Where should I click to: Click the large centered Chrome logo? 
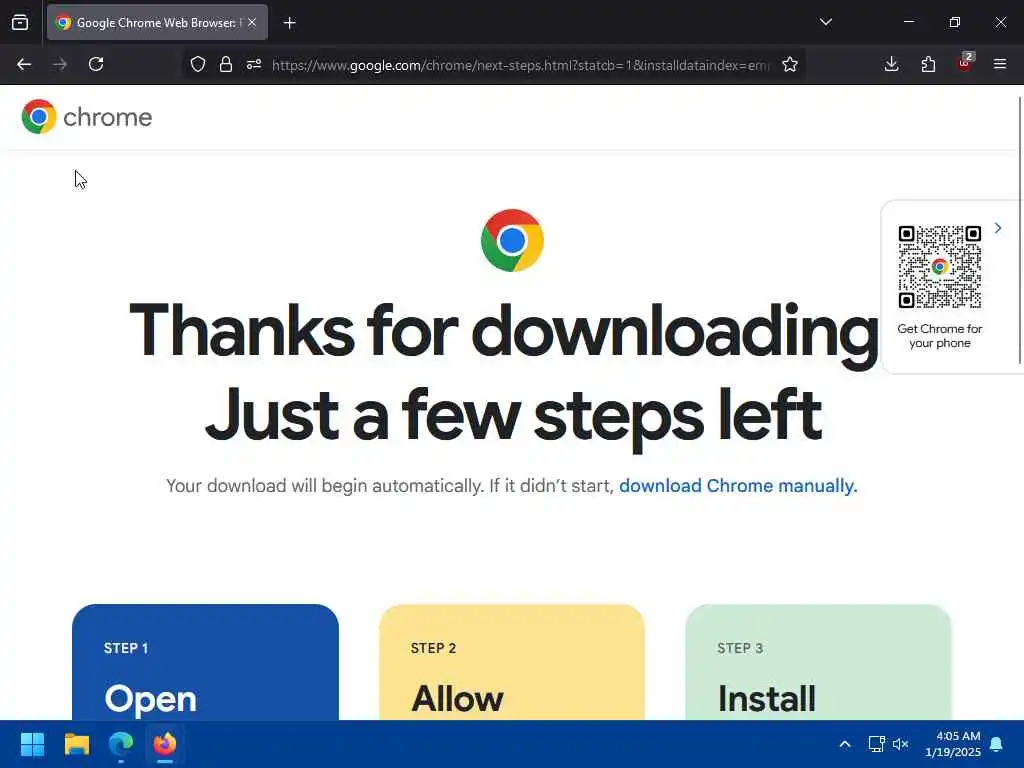(512, 240)
